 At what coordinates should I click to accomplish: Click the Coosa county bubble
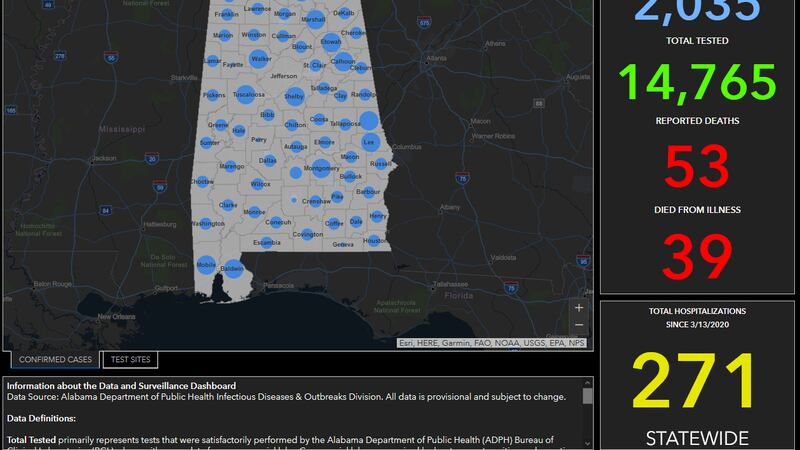pos(319,119)
